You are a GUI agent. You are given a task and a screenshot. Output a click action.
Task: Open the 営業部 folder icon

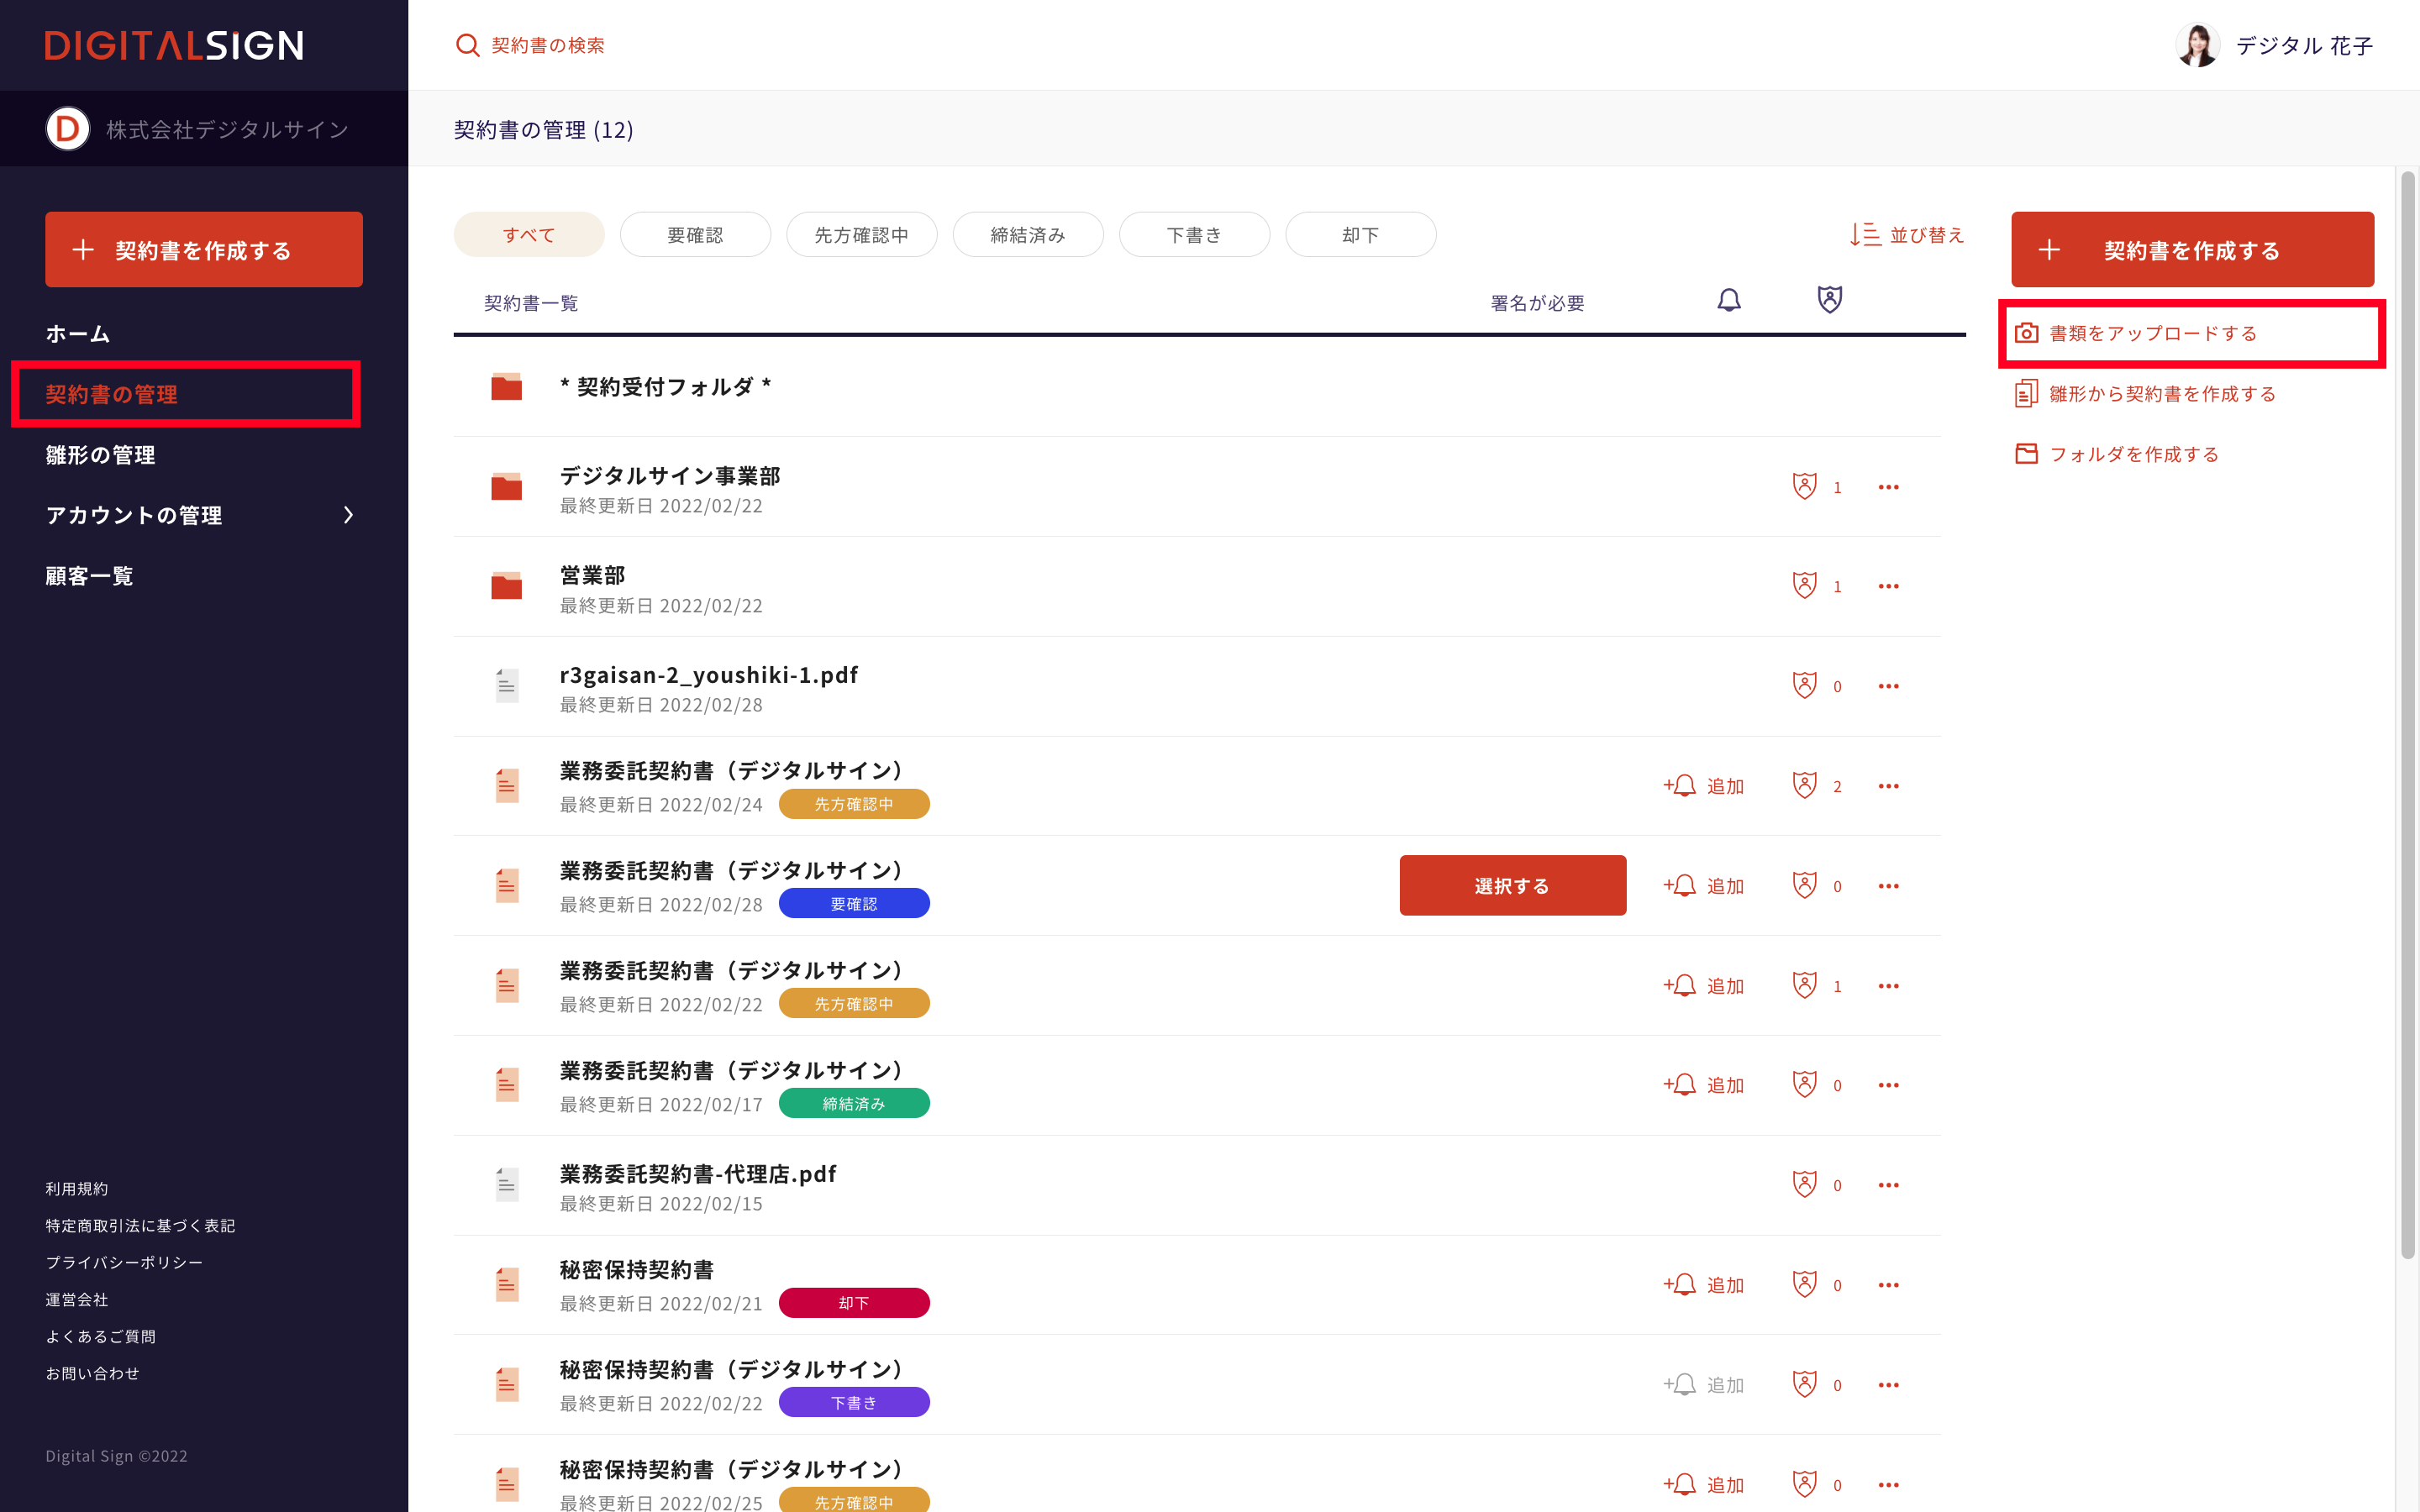(x=507, y=586)
